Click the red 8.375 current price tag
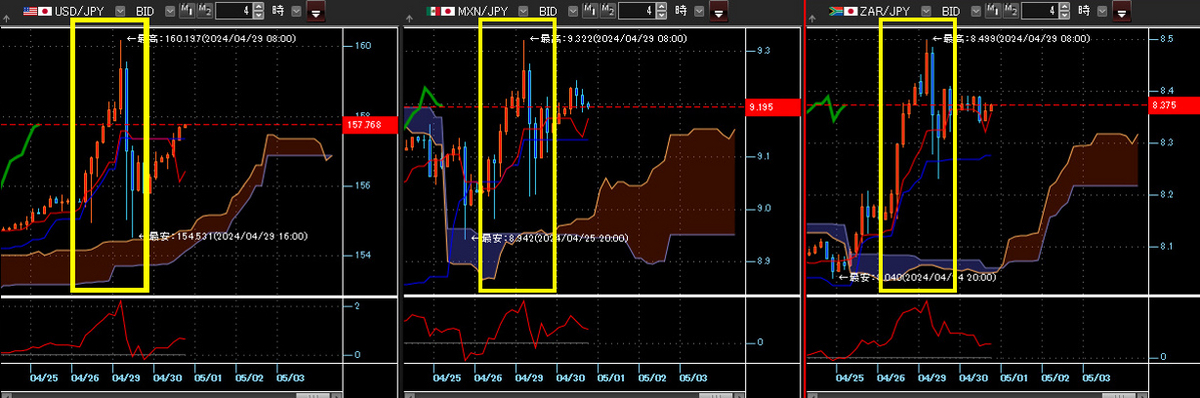This screenshot has width=1200, height=398. click(1173, 104)
